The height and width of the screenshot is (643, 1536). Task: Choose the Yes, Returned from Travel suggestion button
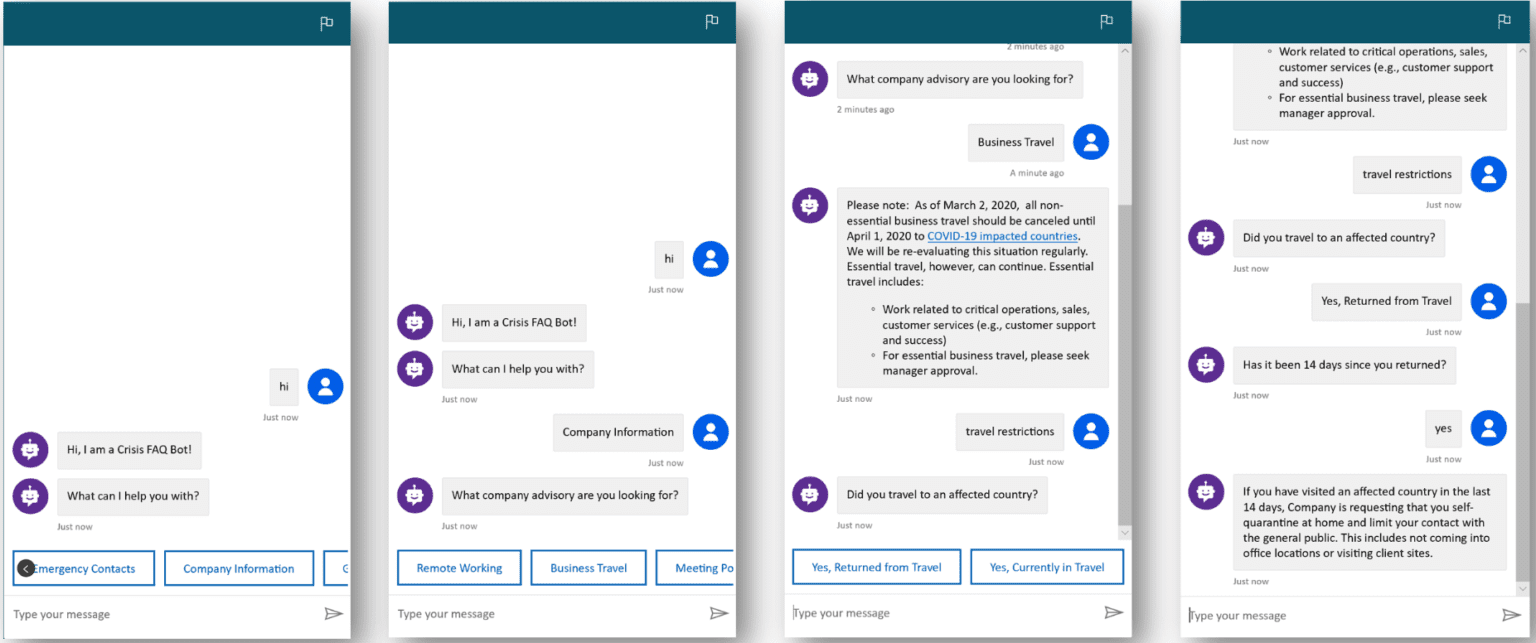[x=876, y=567]
